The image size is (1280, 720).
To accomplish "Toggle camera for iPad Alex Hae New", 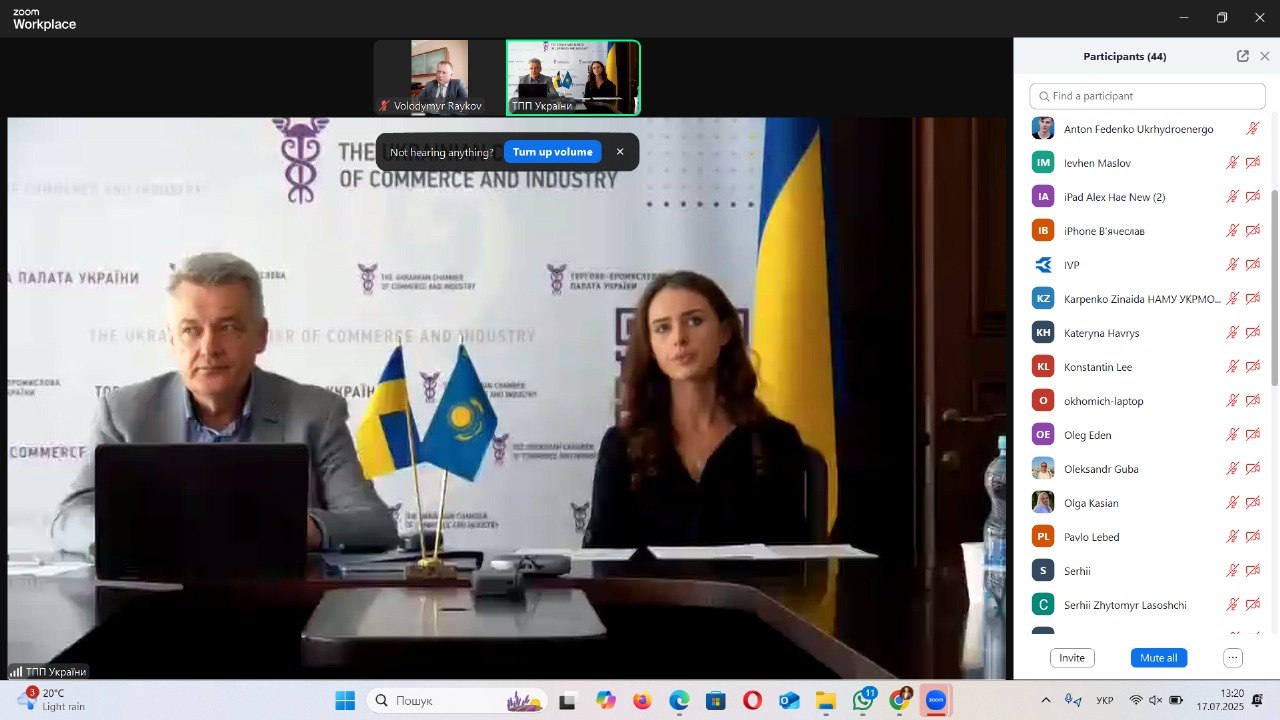I will [1253, 197].
